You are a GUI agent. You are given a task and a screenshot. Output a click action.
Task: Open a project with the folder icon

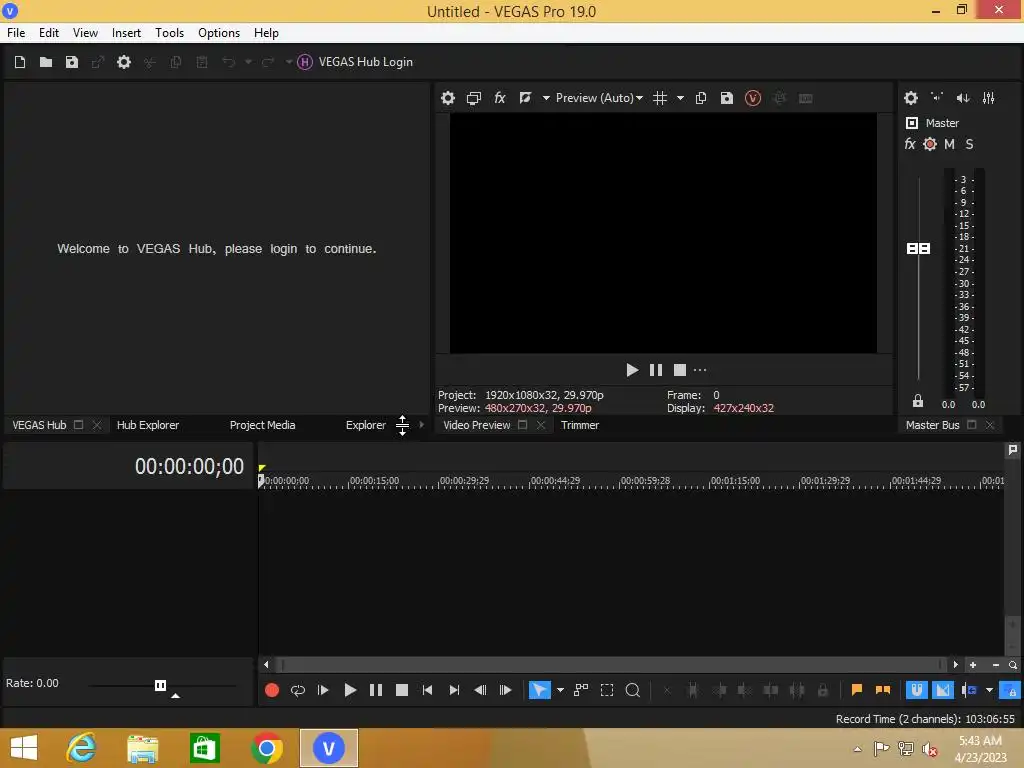(x=46, y=62)
